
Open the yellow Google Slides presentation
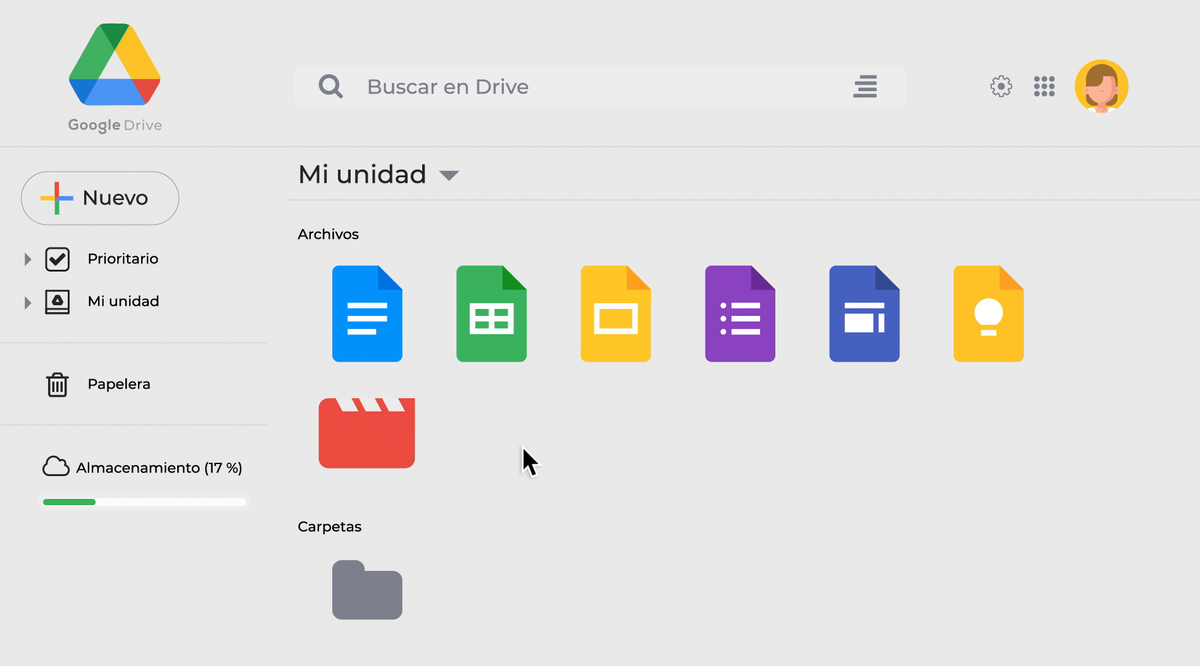click(615, 313)
